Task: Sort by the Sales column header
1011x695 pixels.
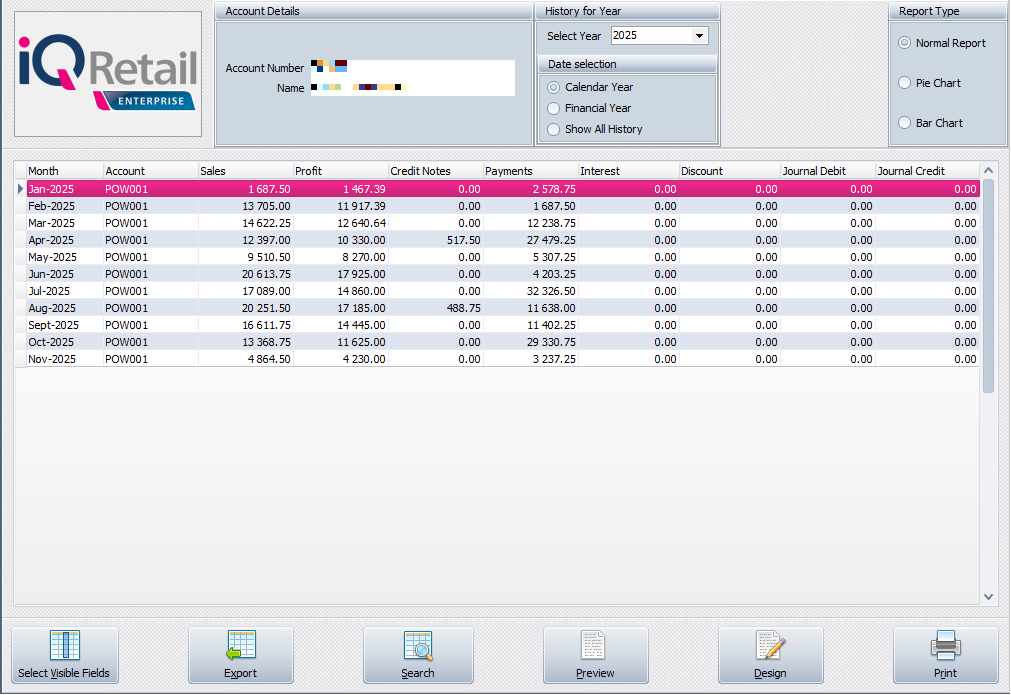Action: [244, 171]
